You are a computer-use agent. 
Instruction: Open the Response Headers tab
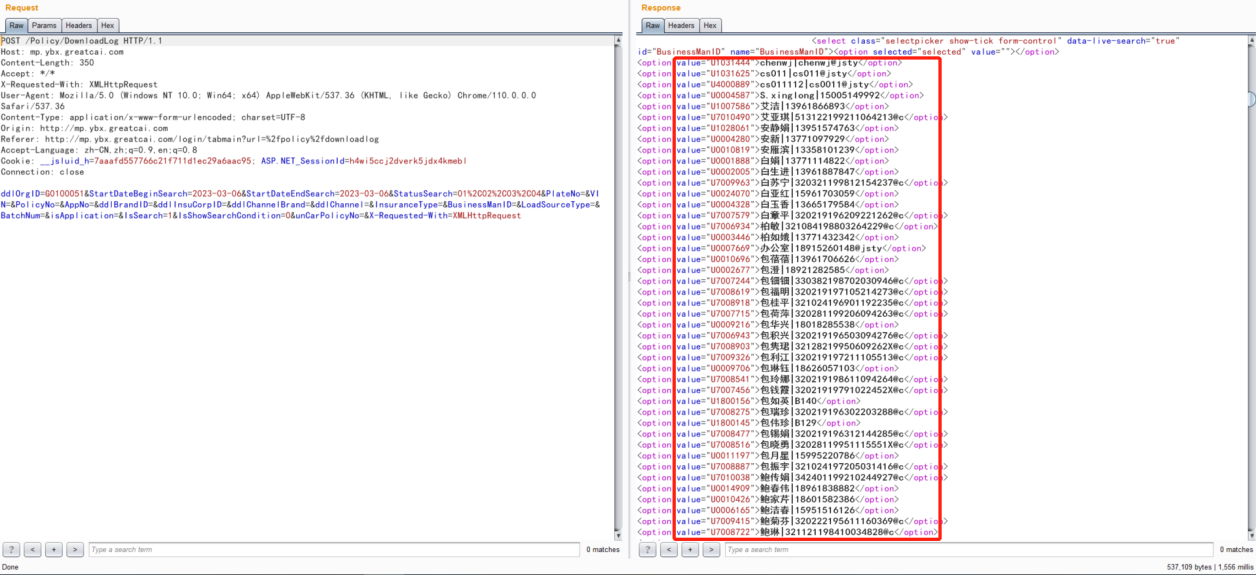[681, 25]
